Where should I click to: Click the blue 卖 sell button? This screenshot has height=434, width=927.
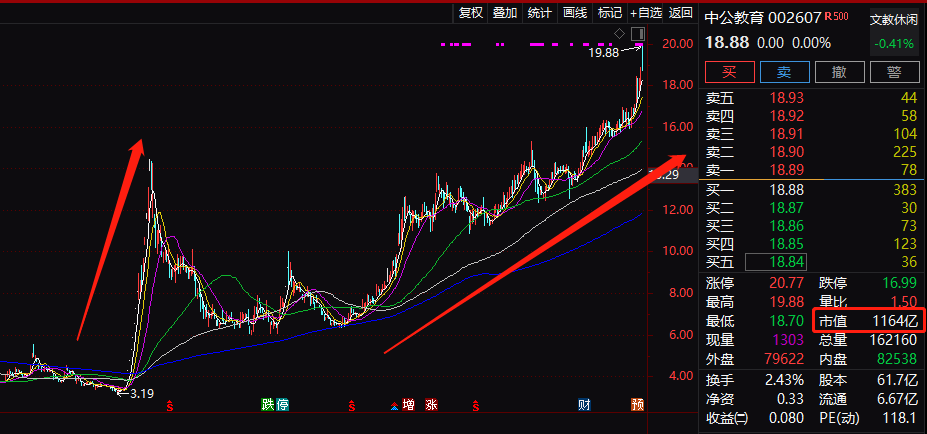784,72
